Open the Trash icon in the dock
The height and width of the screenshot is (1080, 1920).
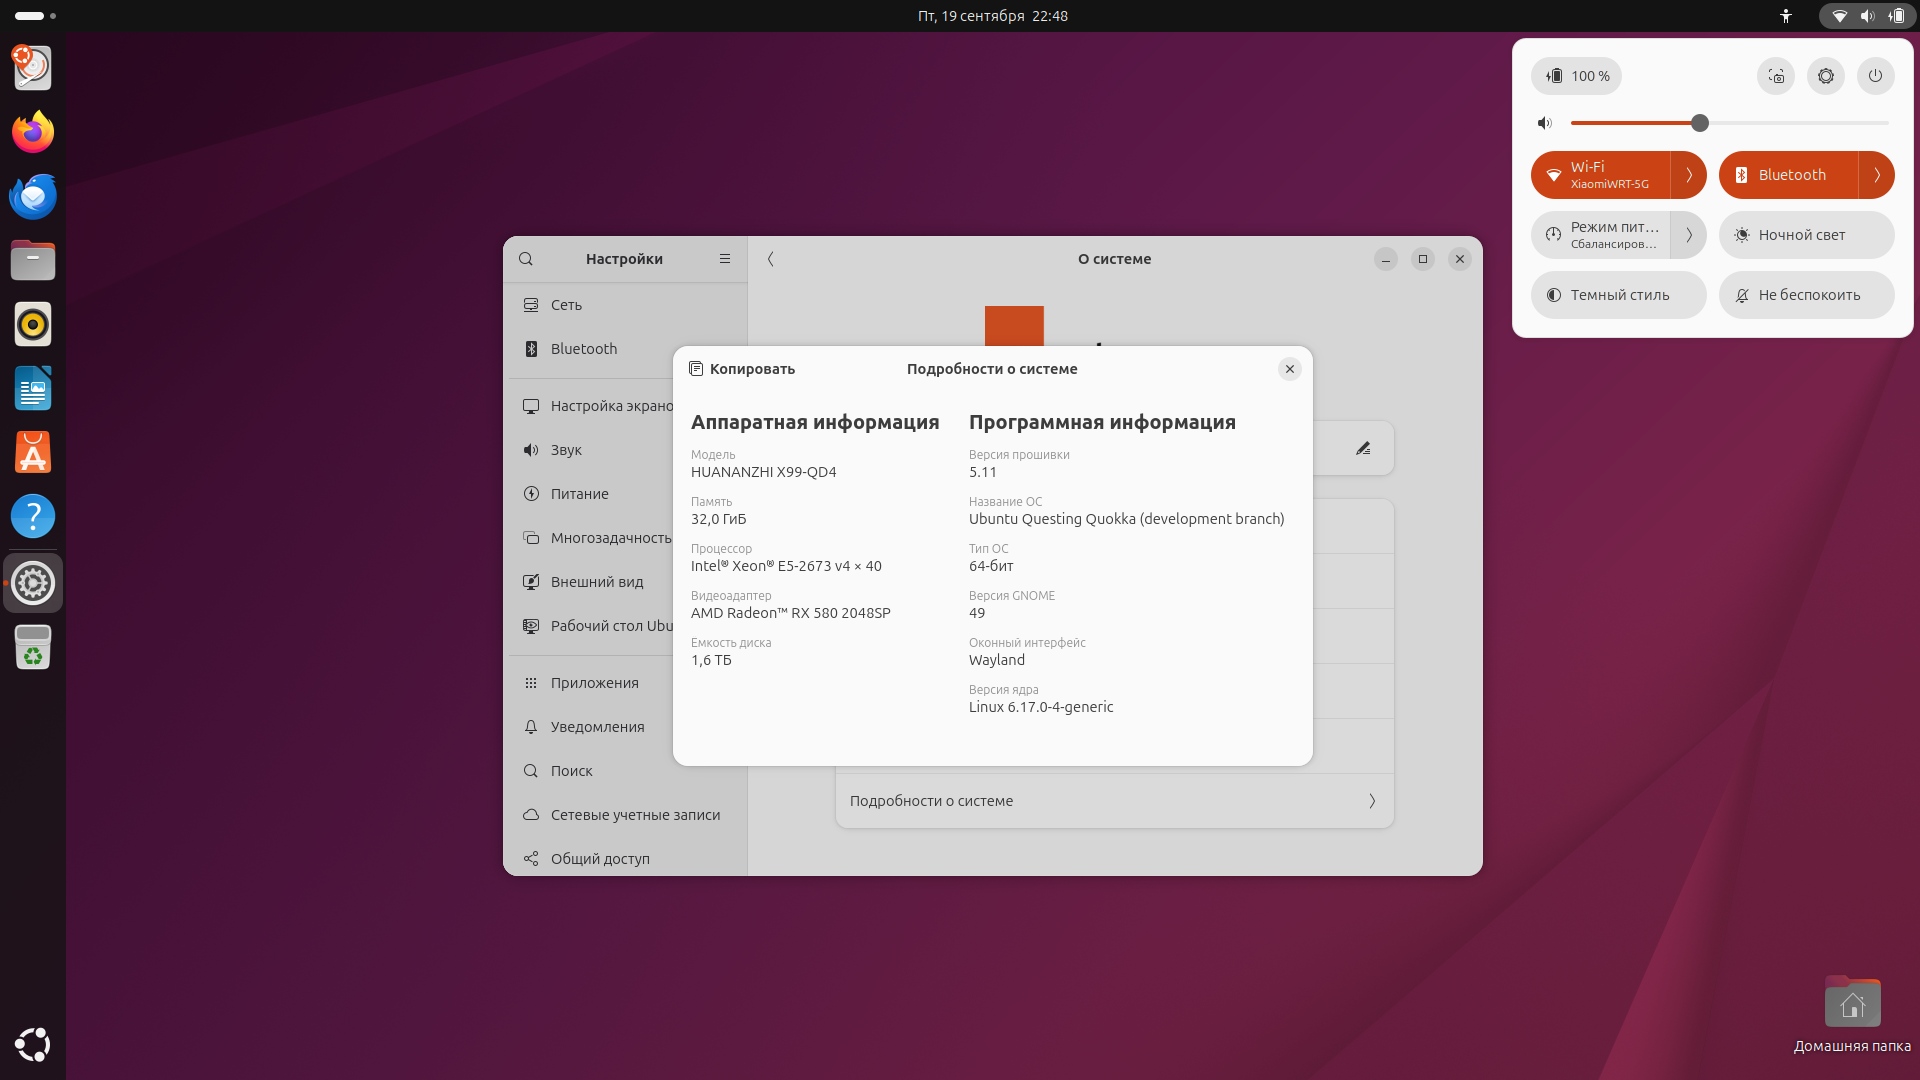coord(33,647)
